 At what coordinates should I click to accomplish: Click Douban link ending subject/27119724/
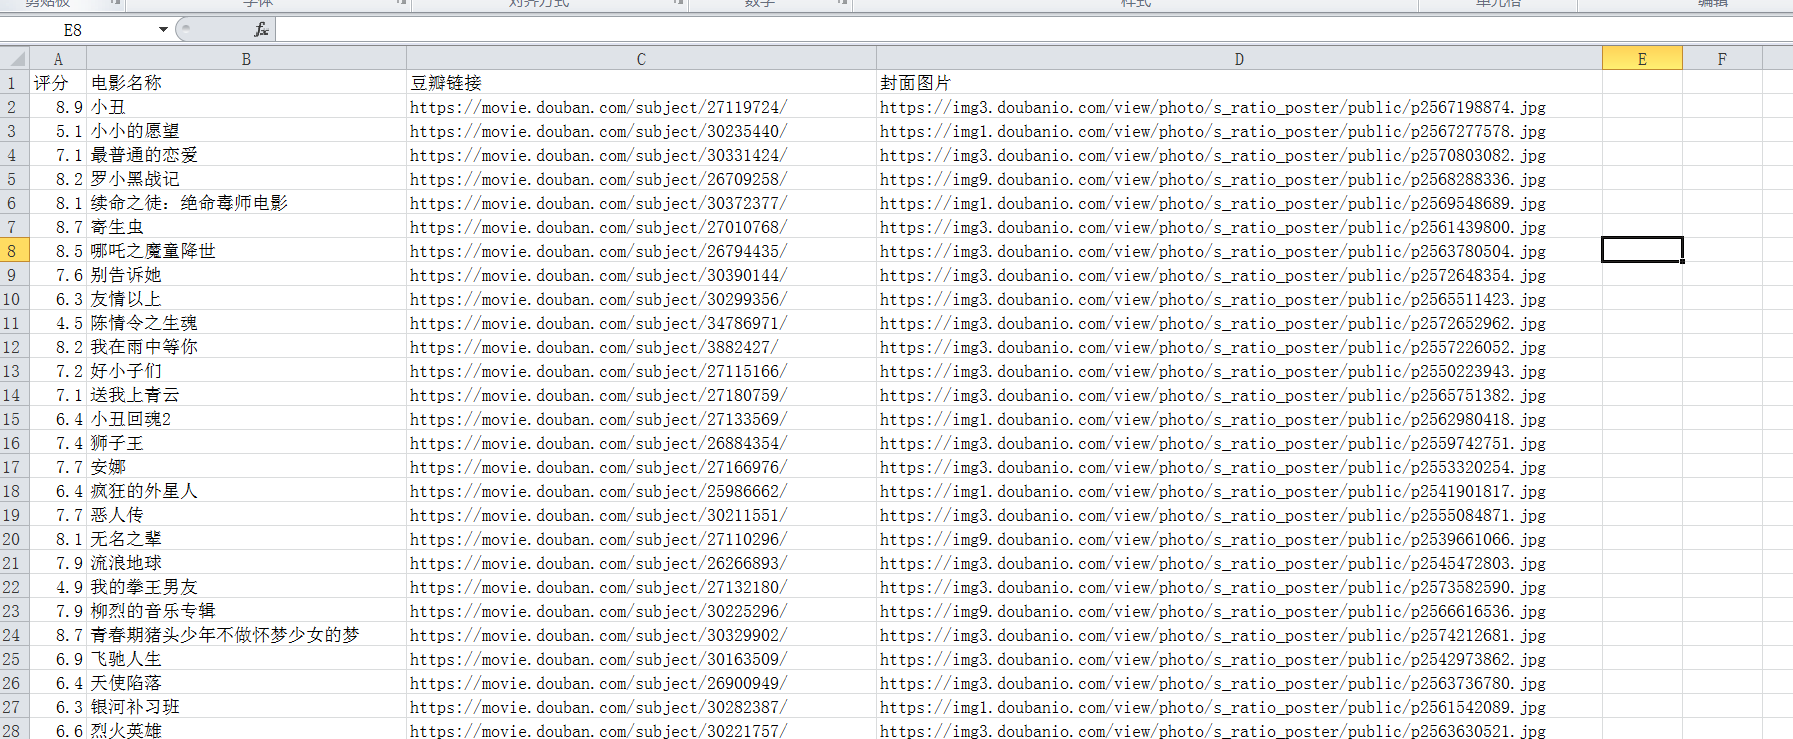coord(641,107)
